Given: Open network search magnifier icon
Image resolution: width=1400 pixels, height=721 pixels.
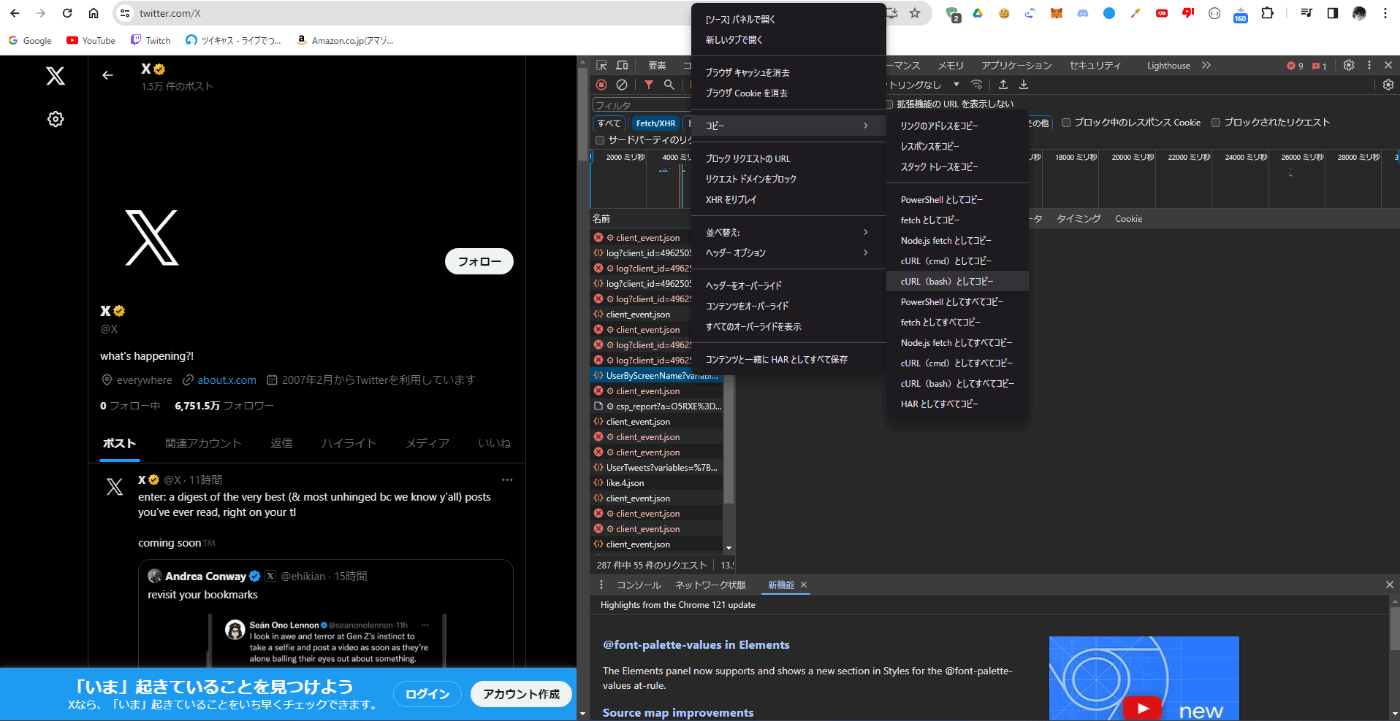Looking at the screenshot, I should pyautogui.click(x=669, y=85).
